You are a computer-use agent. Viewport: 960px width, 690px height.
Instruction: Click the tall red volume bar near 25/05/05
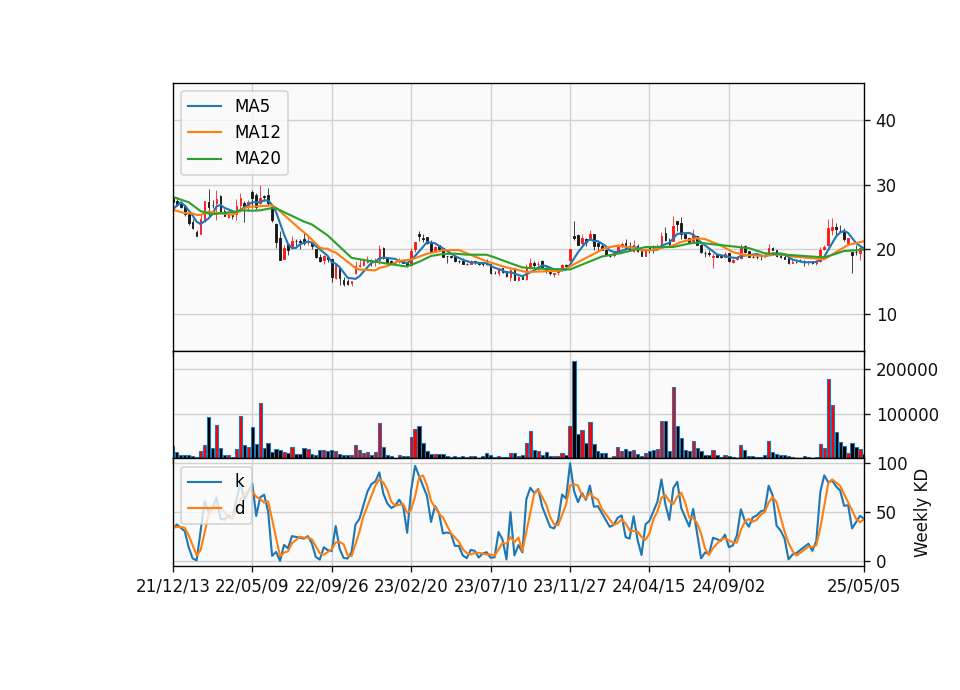tap(829, 418)
